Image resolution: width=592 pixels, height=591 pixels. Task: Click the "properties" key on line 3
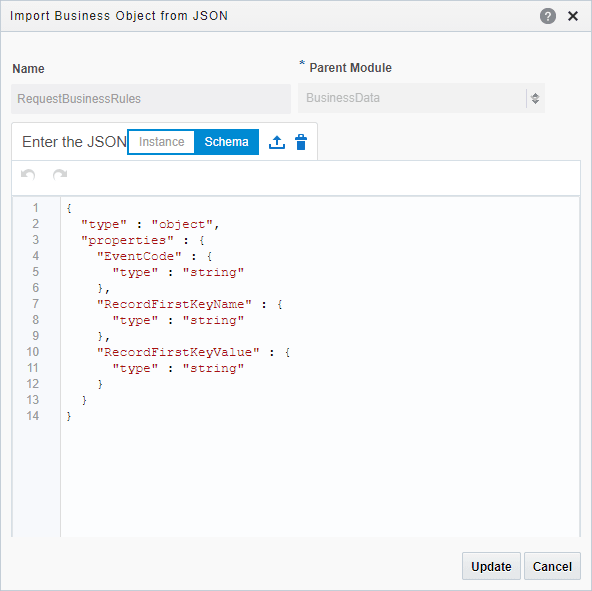127,241
